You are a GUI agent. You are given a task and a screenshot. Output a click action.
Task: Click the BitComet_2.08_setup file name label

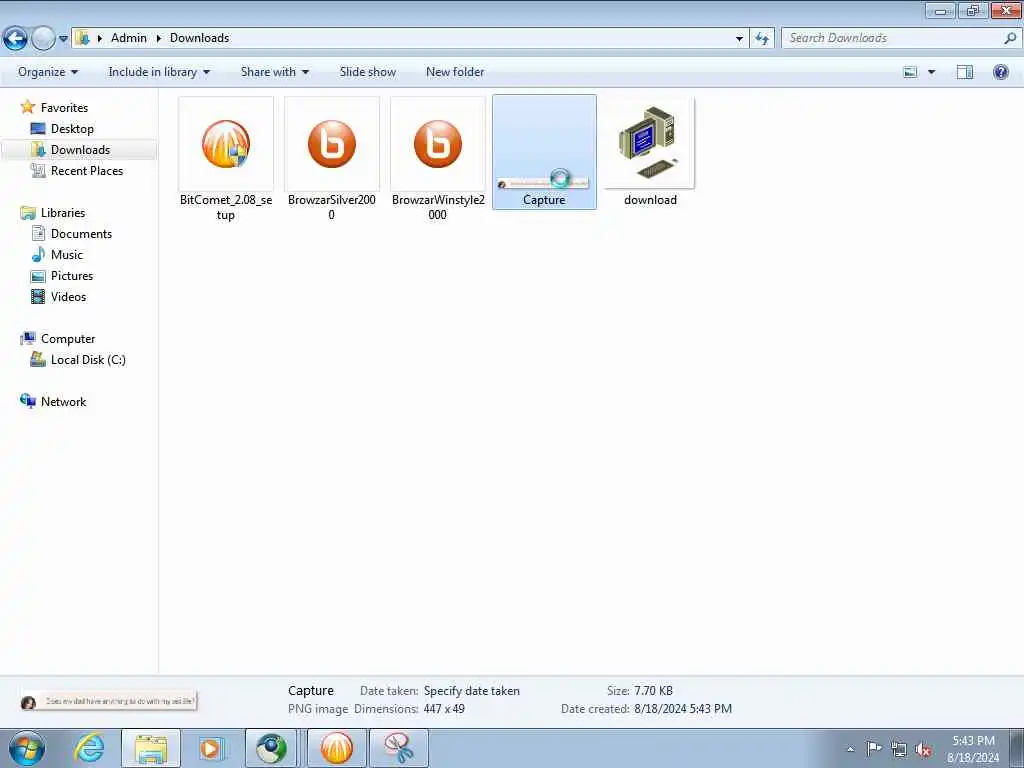click(x=225, y=207)
